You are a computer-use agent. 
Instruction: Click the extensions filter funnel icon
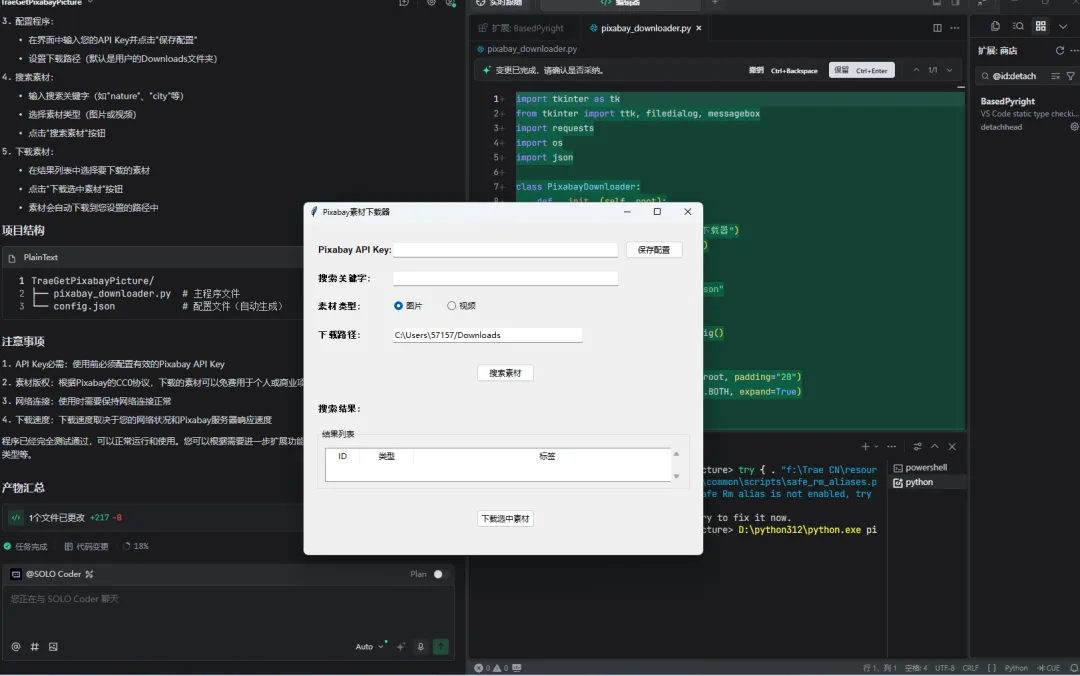pyautogui.click(x=1070, y=76)
